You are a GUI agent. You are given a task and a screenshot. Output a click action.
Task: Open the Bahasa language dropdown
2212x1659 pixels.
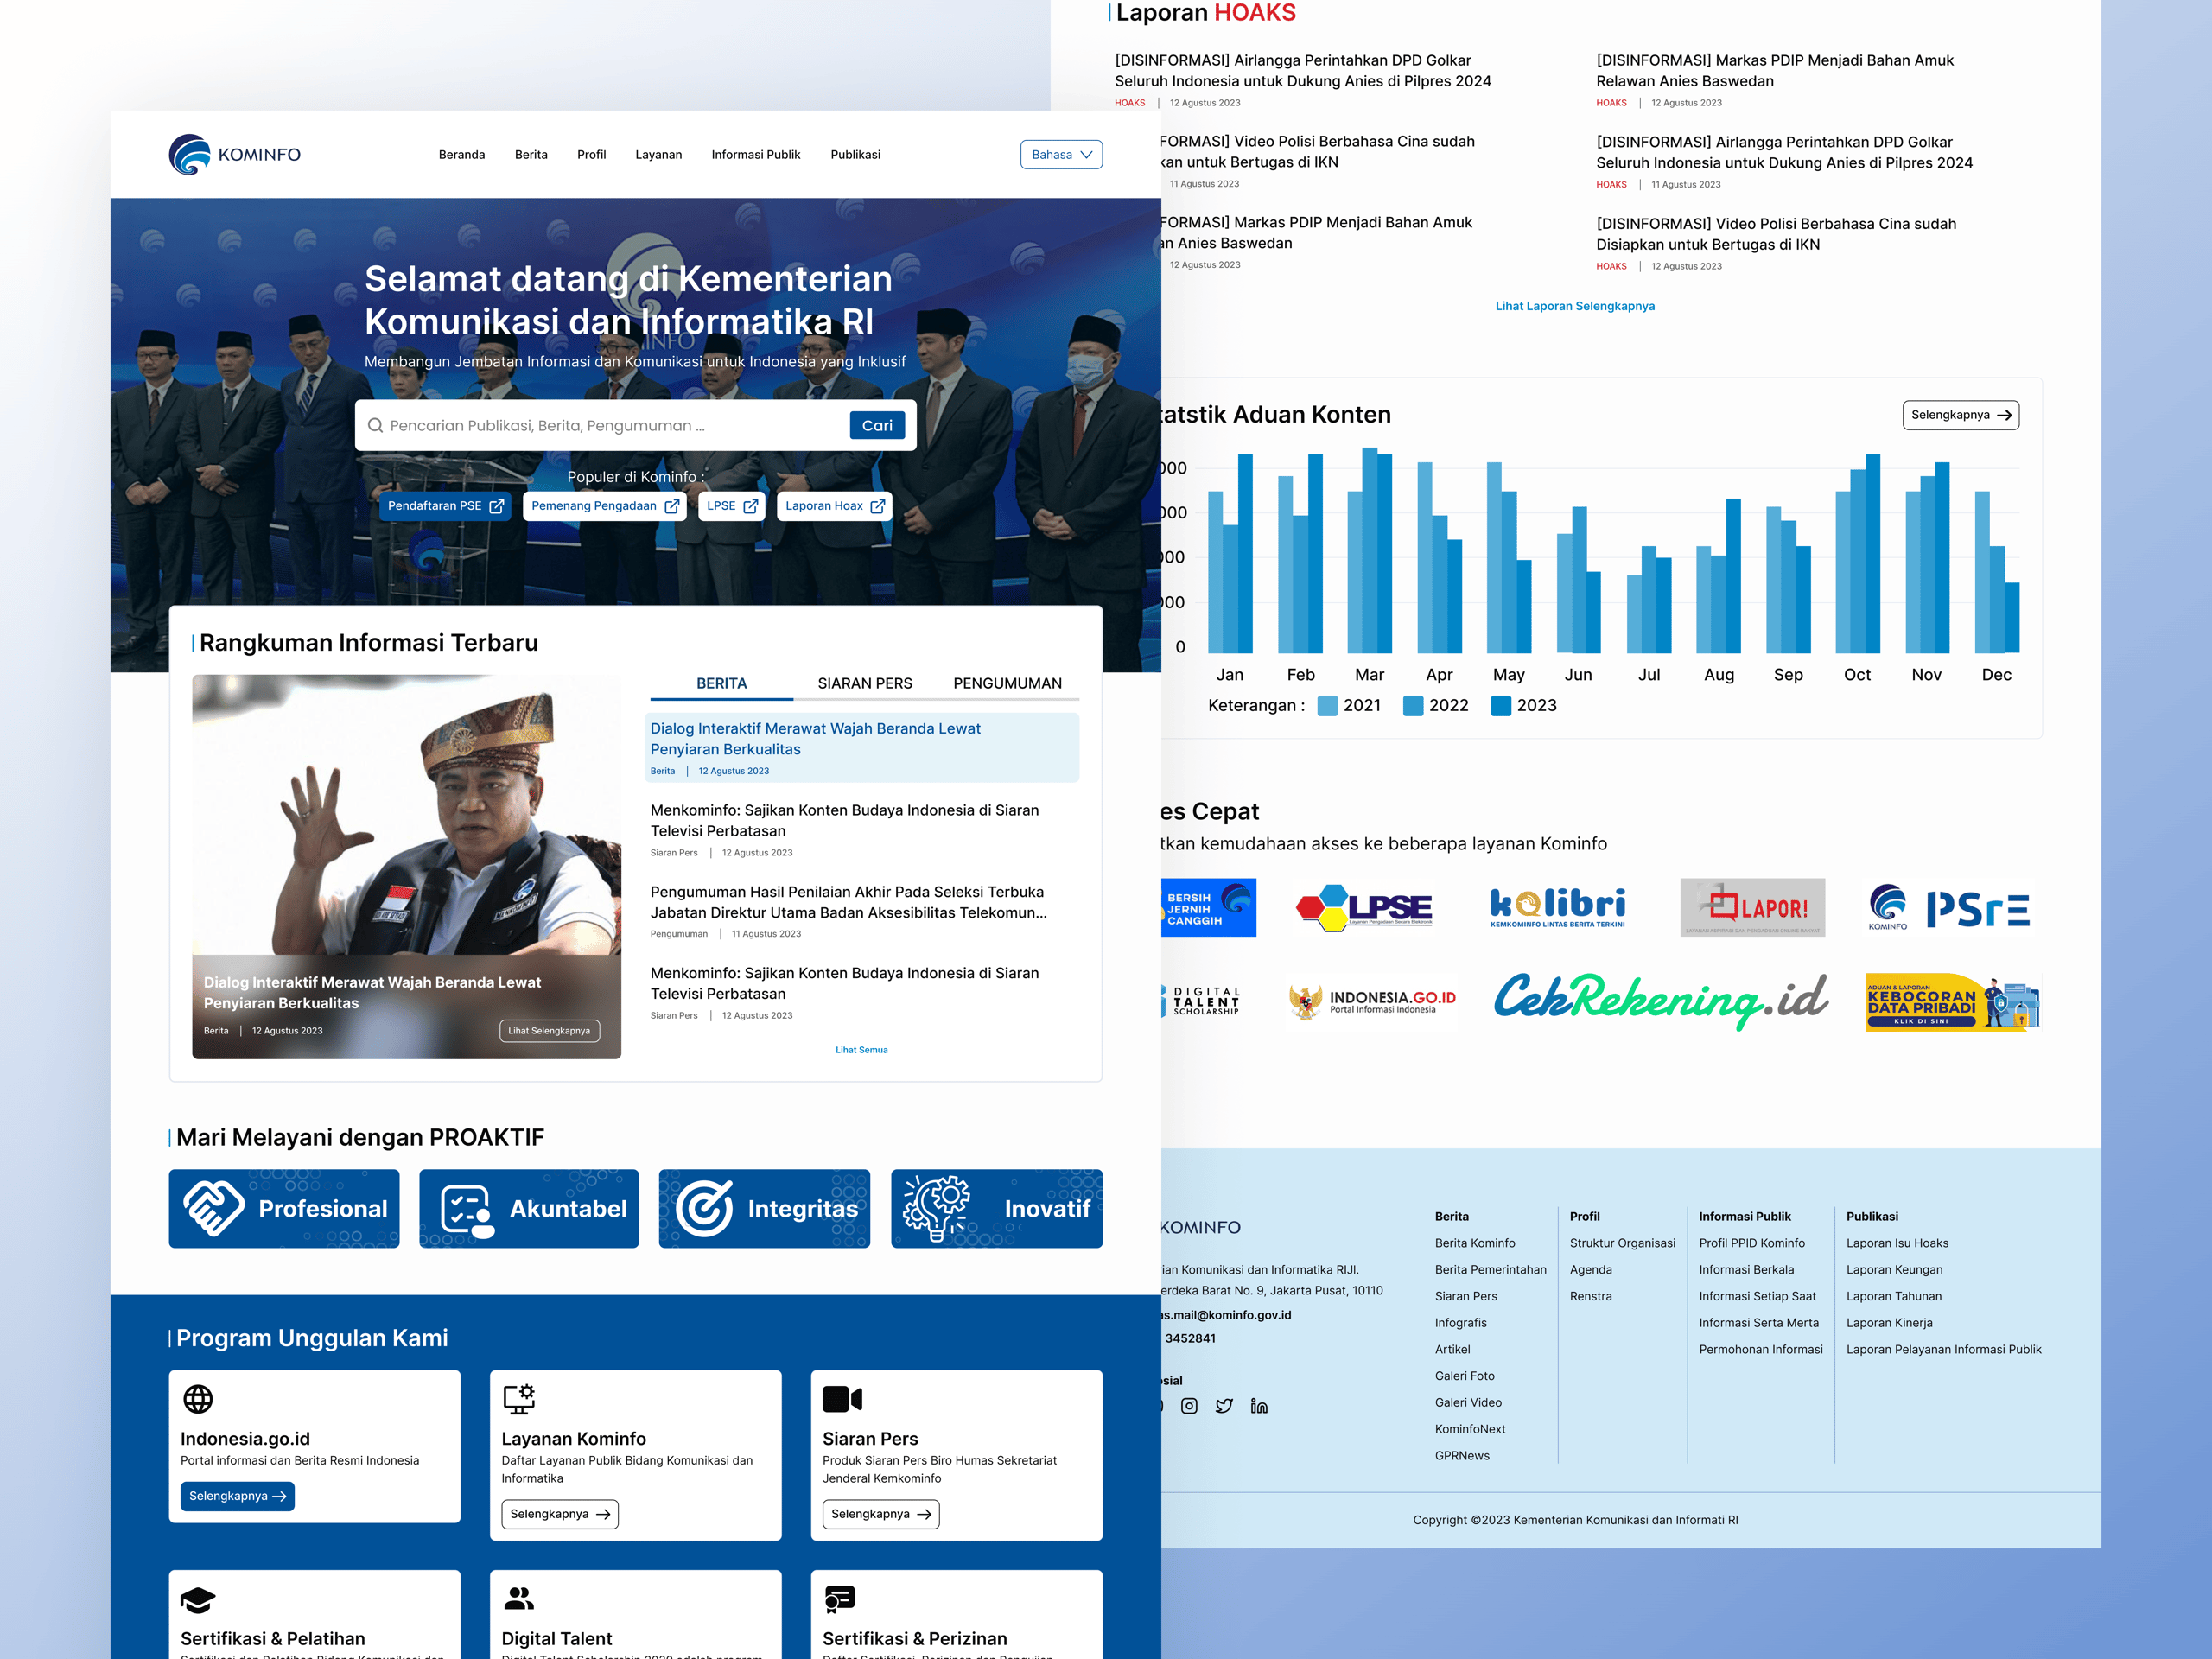tap(1060, 154)
